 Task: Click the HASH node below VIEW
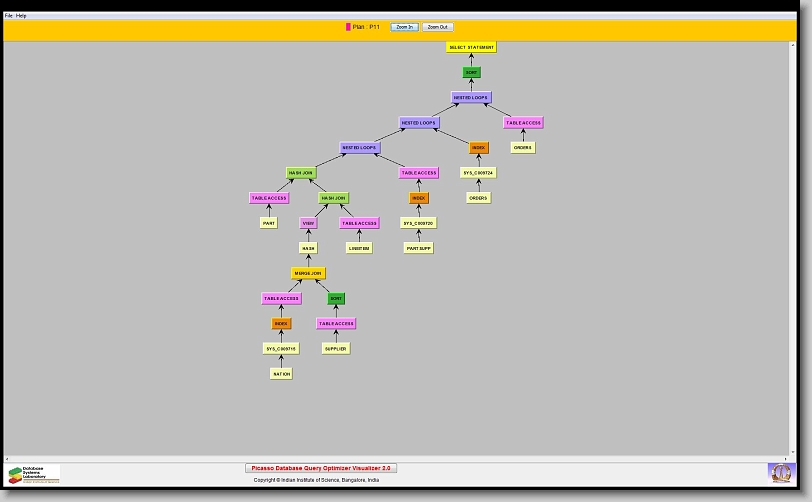(308, 248)
